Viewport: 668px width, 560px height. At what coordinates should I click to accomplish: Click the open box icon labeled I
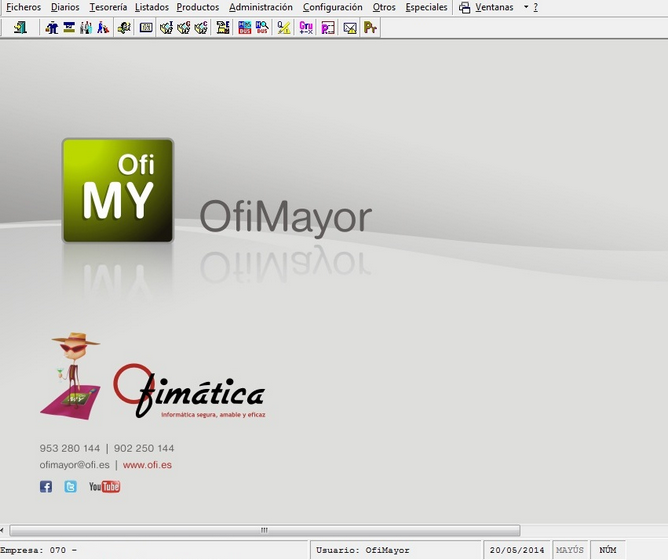[166, 28]
